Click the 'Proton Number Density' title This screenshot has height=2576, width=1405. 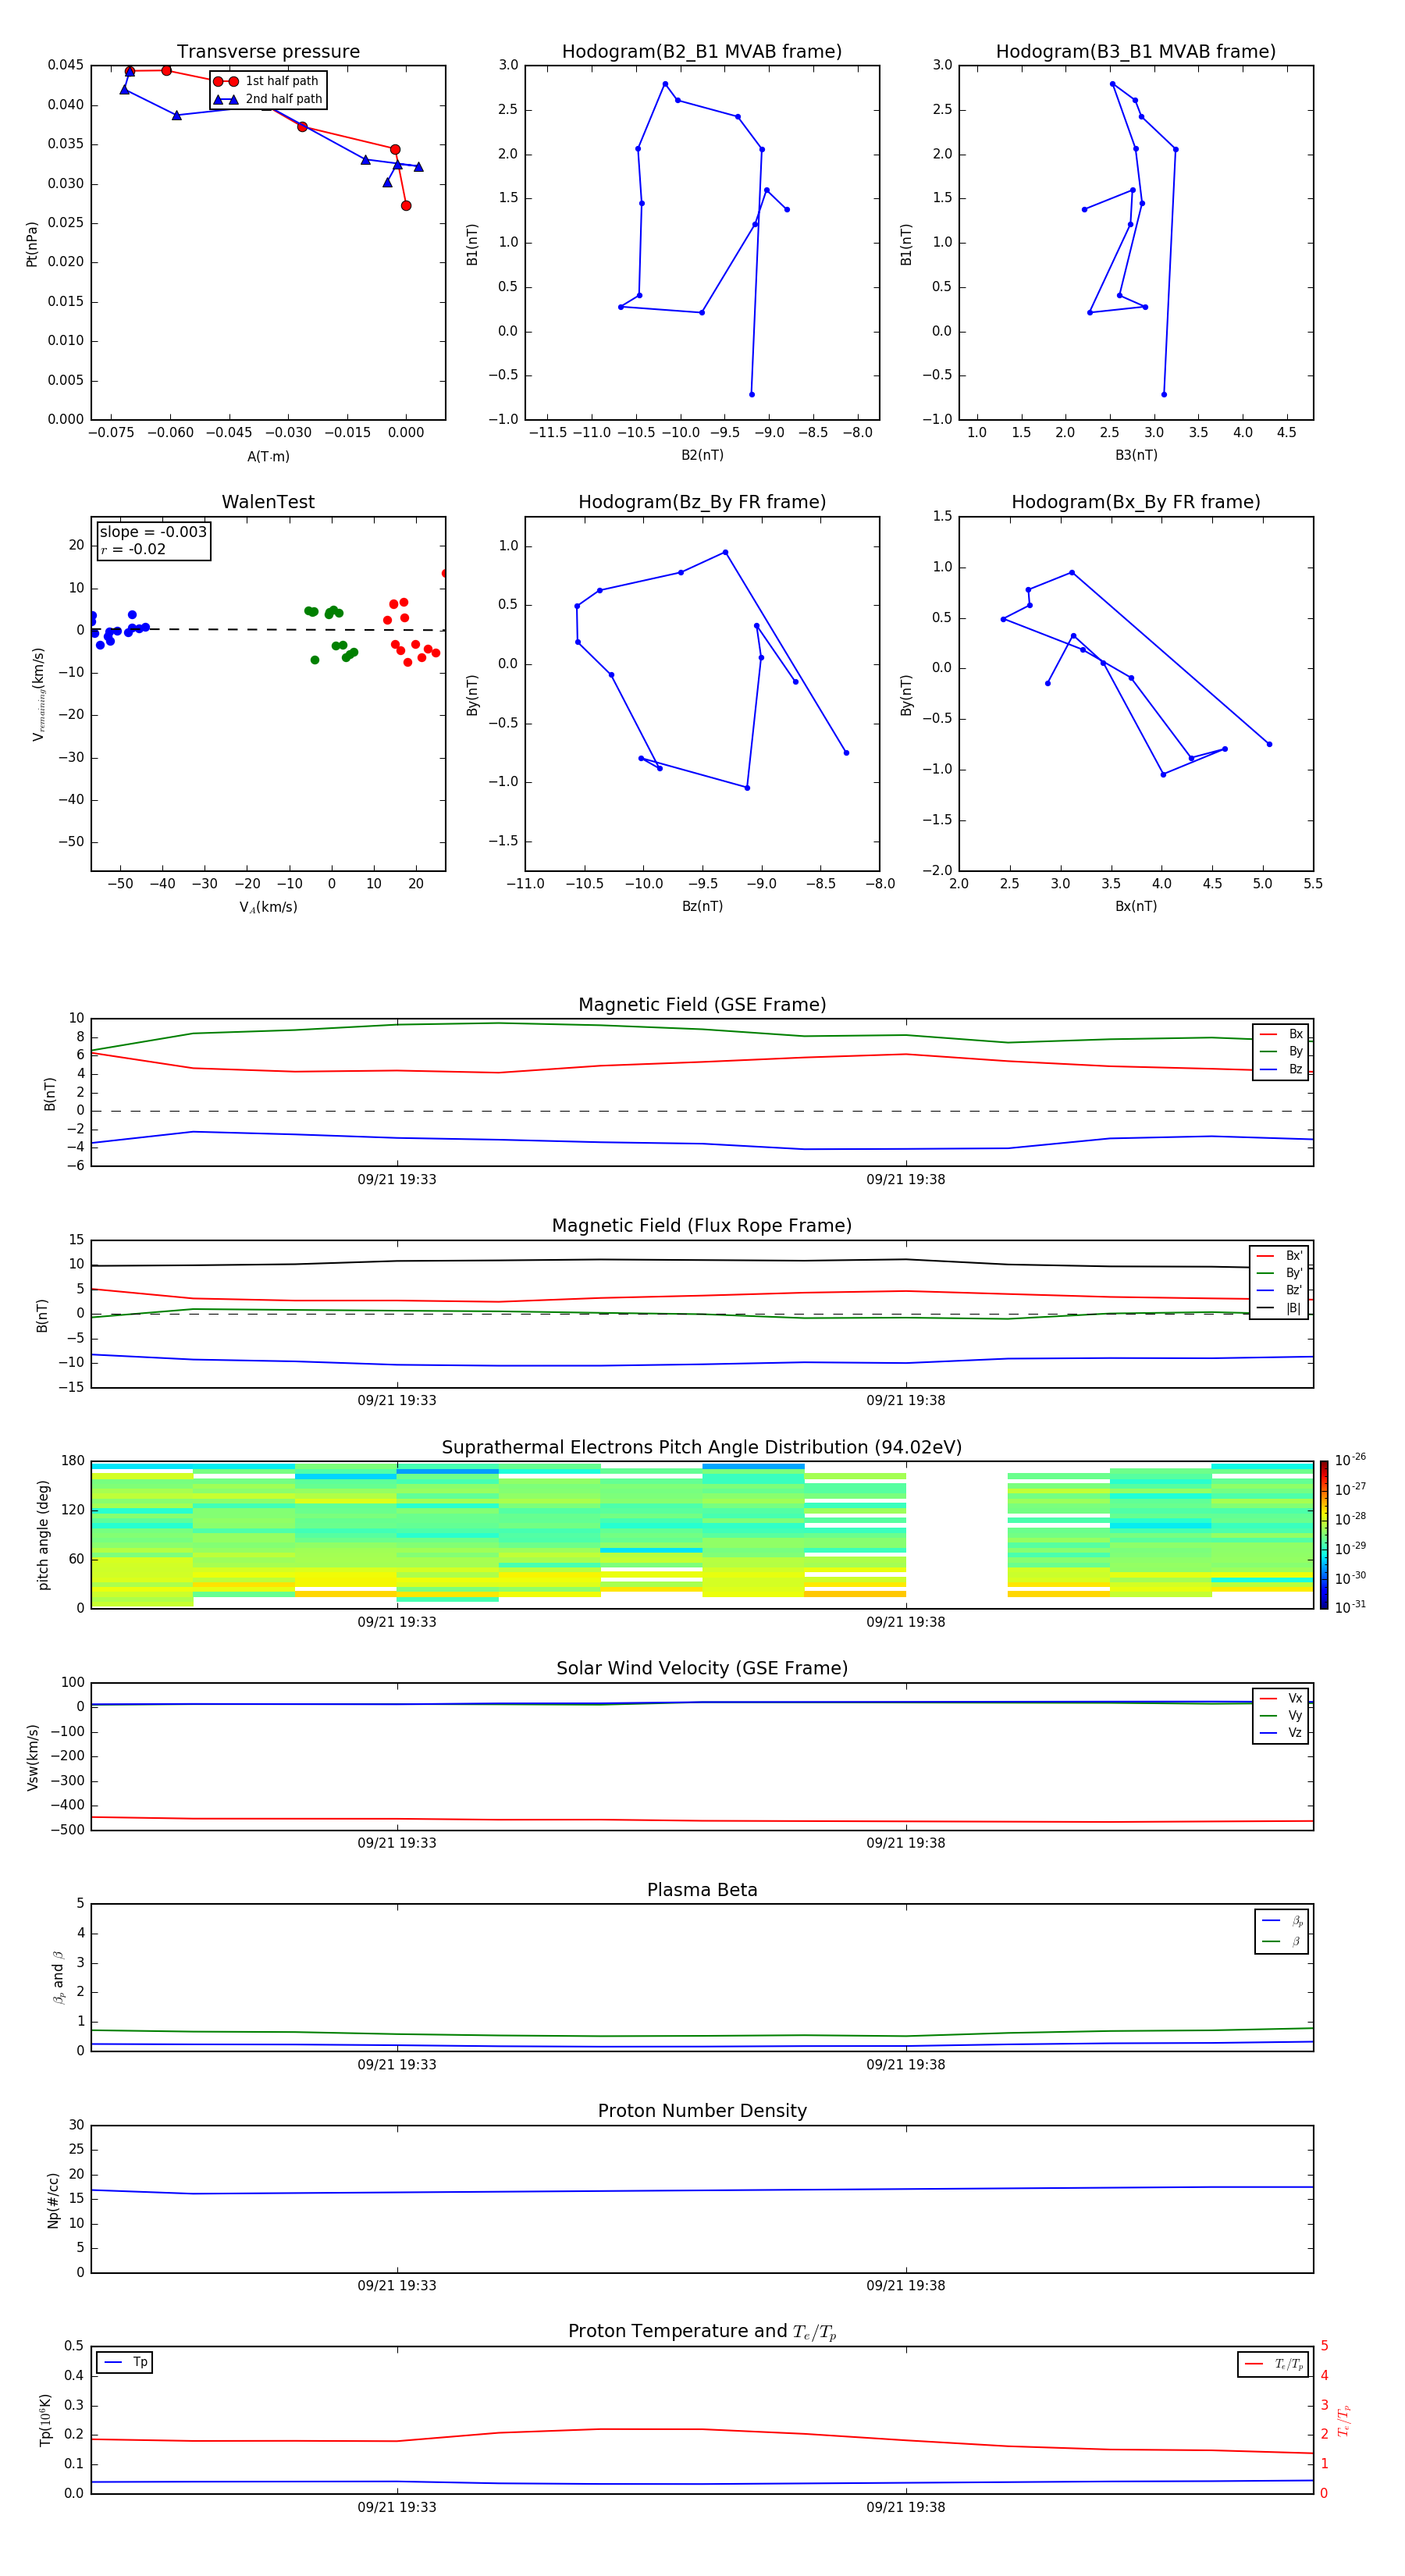pos(702,2111)
